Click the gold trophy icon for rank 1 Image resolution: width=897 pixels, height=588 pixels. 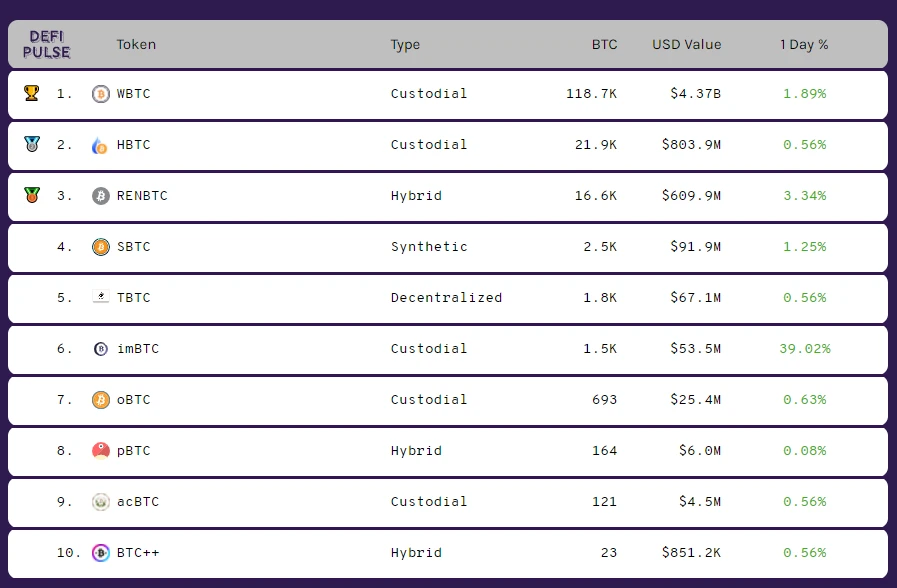point(31,93)
